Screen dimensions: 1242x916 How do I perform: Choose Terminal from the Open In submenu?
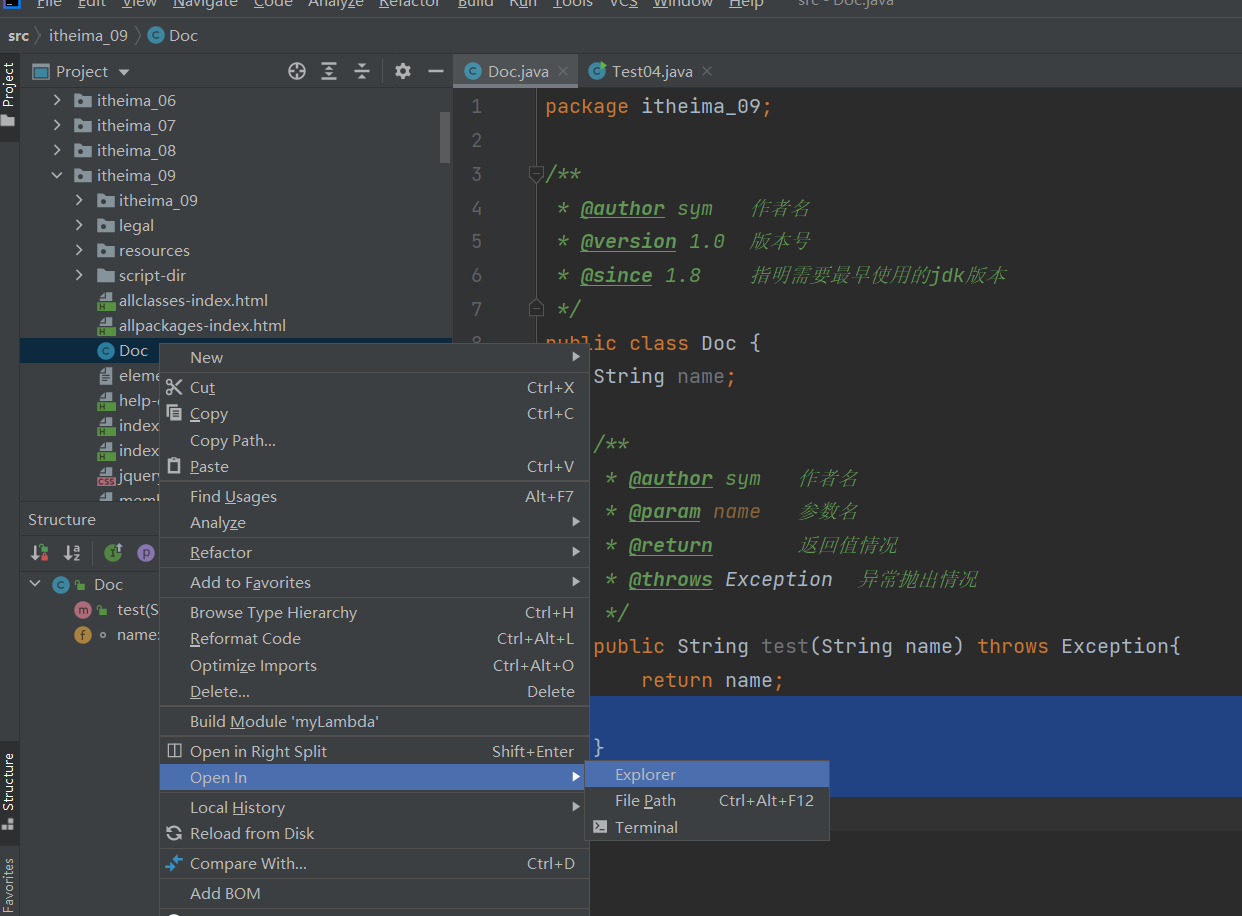click(707, 827)
